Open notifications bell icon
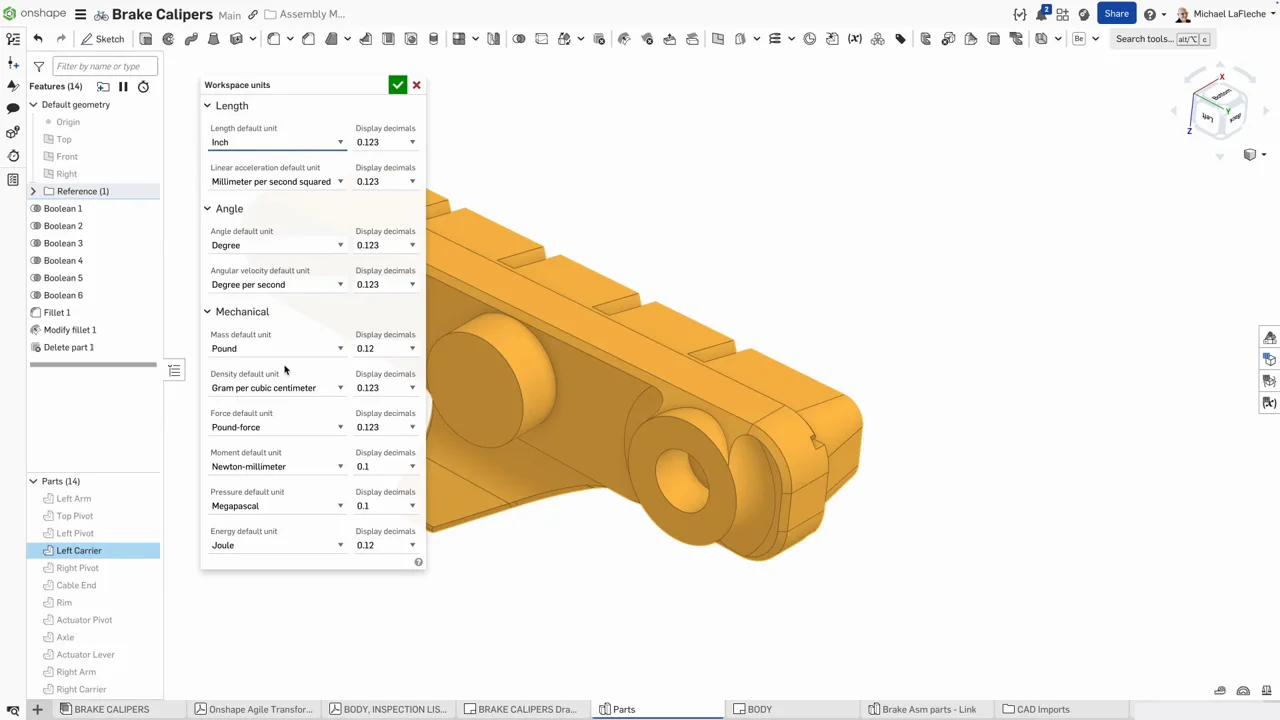Image resolution: width=1280 pixels, height=720 pixels. 1042,14
